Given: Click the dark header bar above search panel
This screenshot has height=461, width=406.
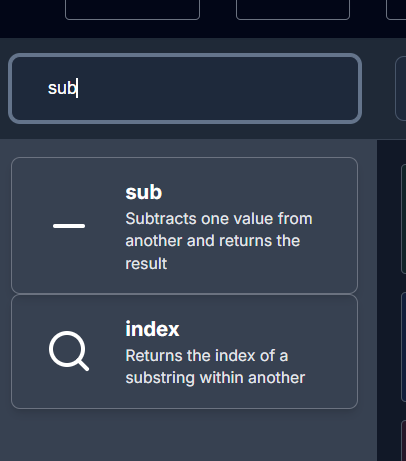Looking at the screenshot, I should [x=203, y=29].
